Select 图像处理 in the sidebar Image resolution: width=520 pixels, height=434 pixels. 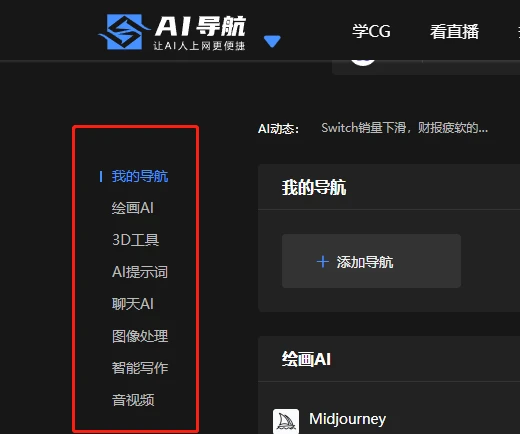140,336
